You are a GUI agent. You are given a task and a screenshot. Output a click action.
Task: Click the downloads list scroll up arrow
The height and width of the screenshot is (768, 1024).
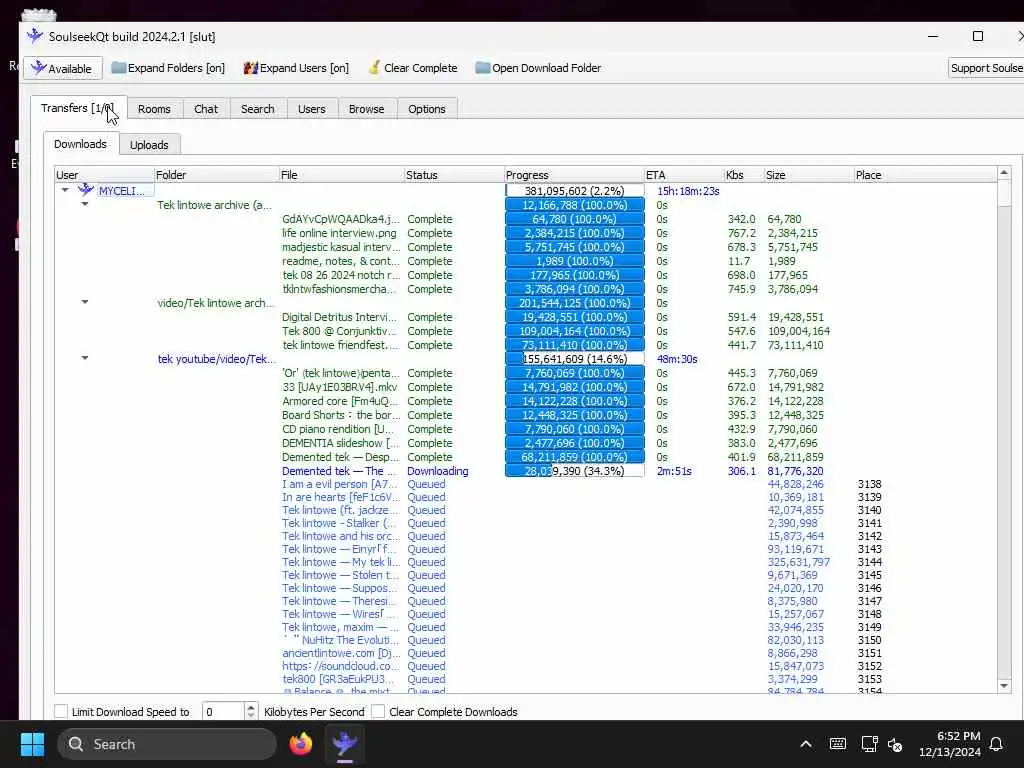[1004, 173]
